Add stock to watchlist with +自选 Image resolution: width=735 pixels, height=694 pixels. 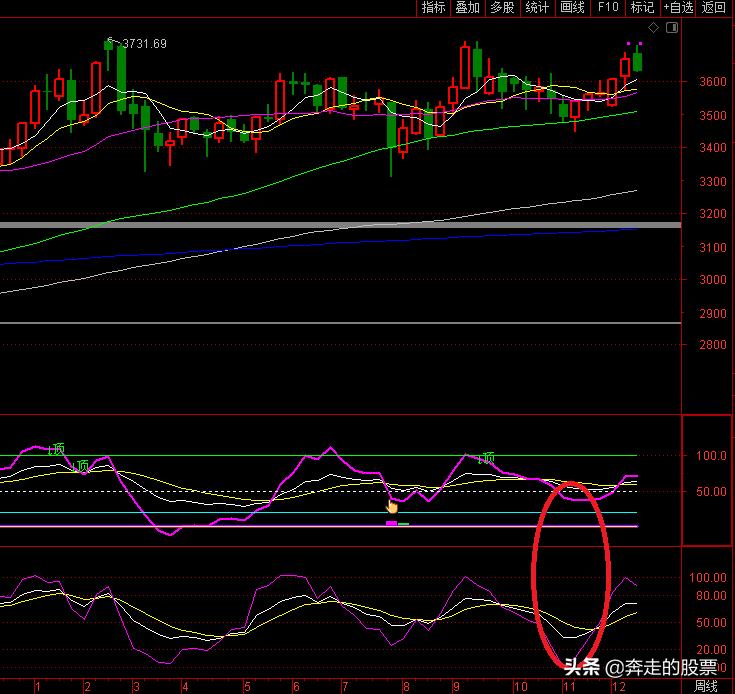click(x=677, y=8)
